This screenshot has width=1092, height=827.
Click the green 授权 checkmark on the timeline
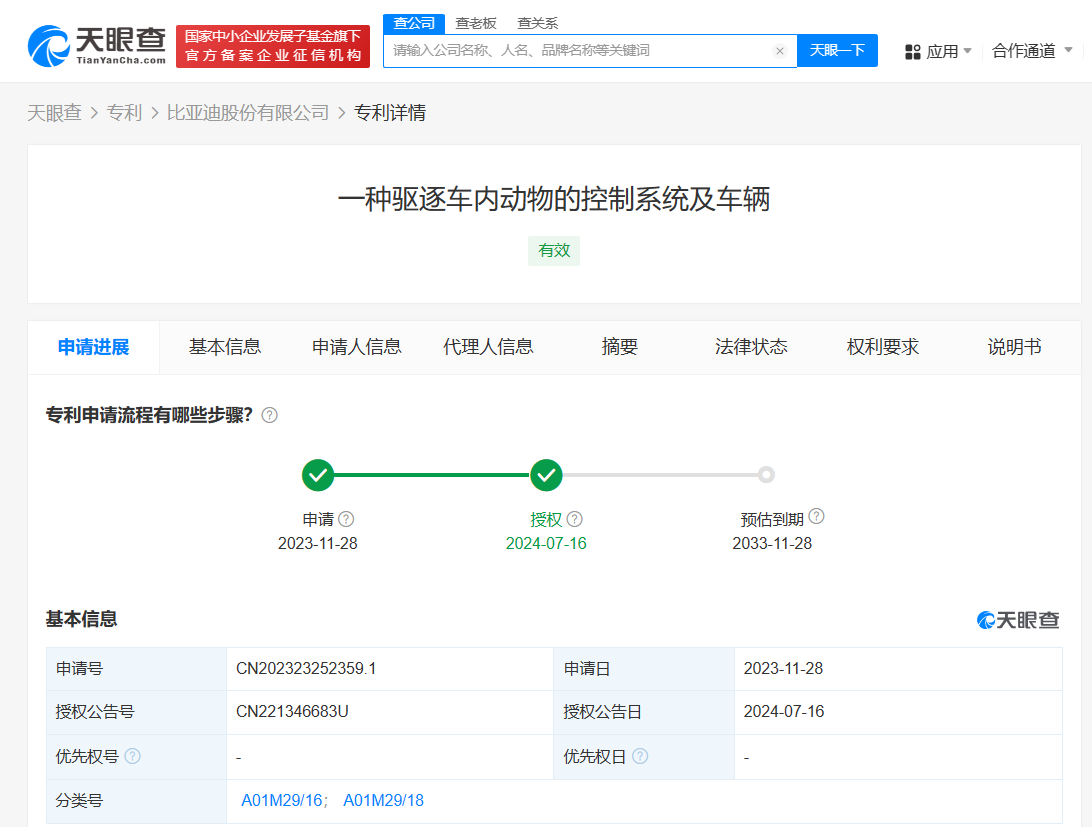click(546, 475)
